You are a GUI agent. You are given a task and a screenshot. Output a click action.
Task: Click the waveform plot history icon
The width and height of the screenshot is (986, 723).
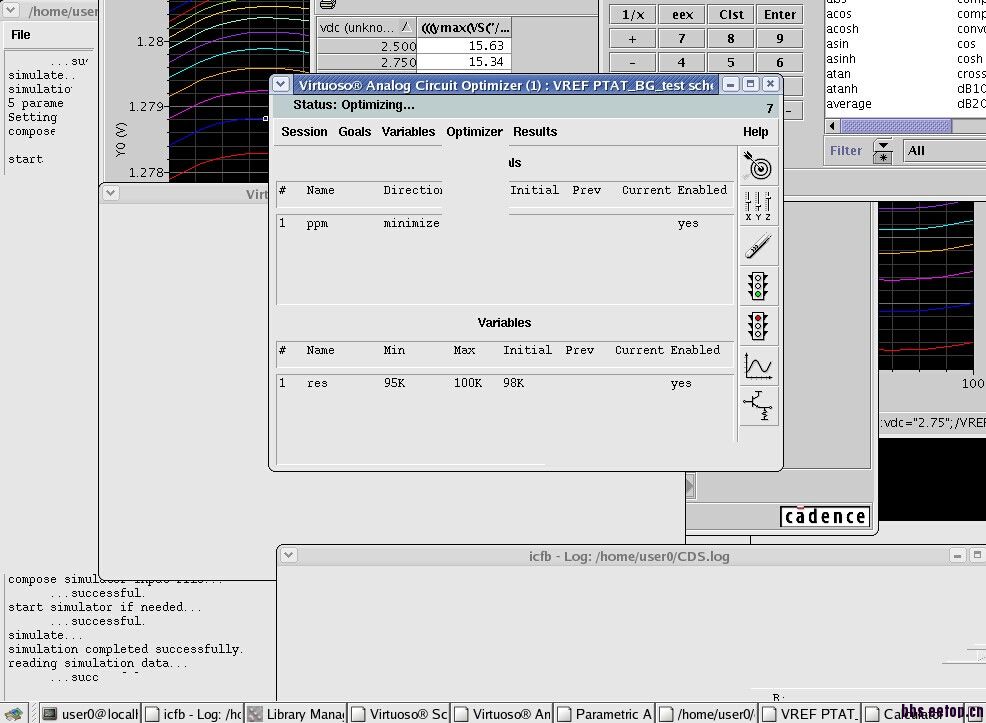pos(758,366)
